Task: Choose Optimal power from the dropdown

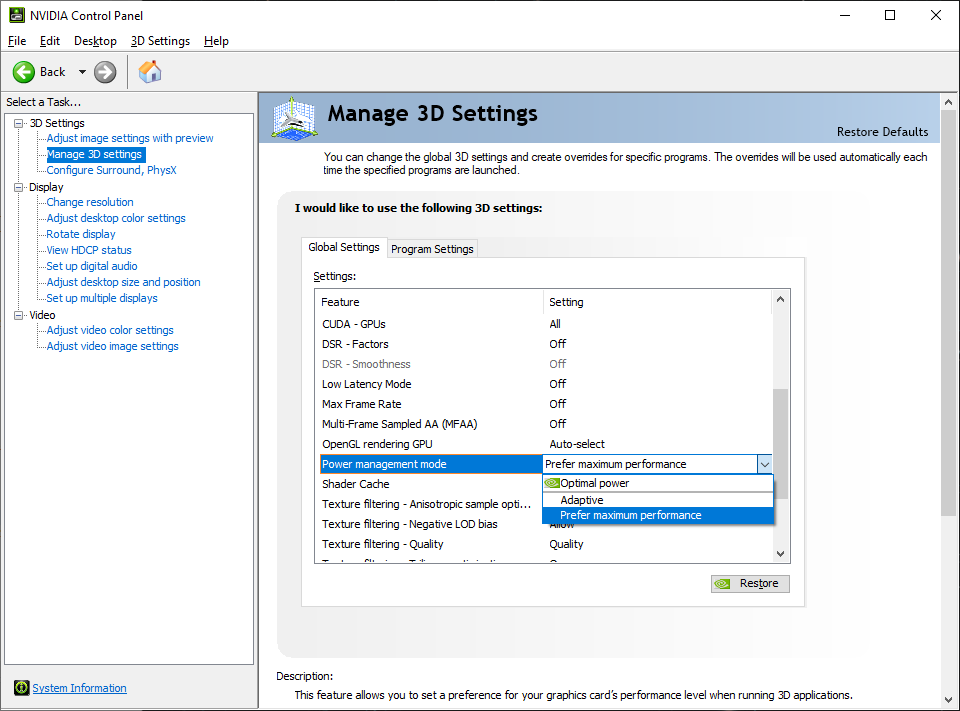Action: (x=658, y=483)
